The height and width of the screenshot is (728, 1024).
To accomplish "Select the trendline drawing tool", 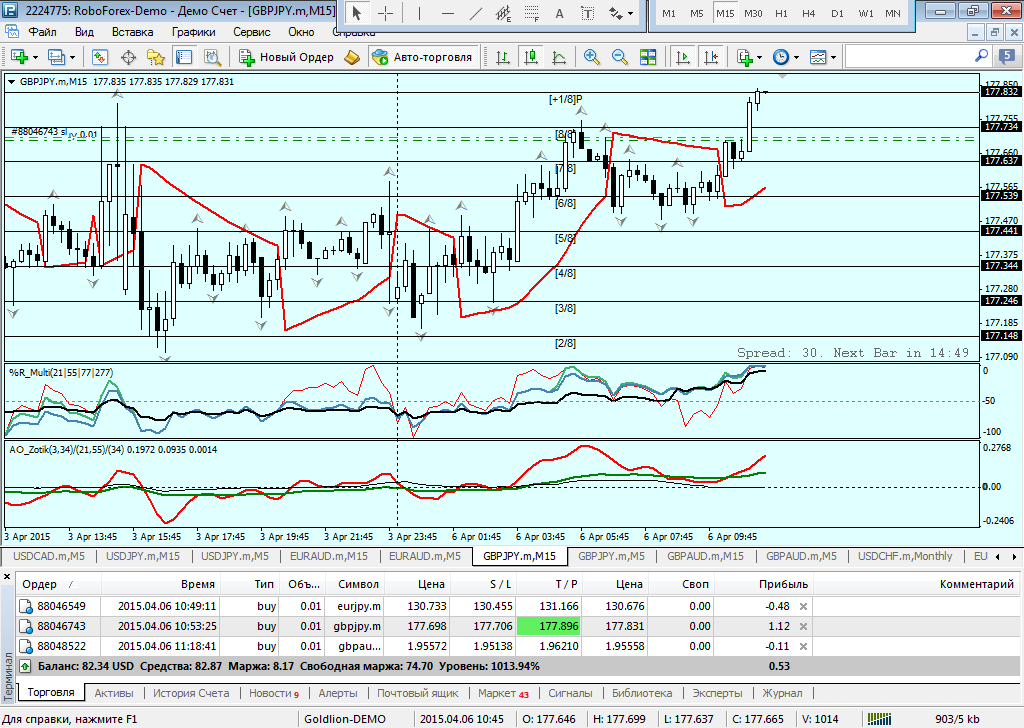I will tap(476, 13).
